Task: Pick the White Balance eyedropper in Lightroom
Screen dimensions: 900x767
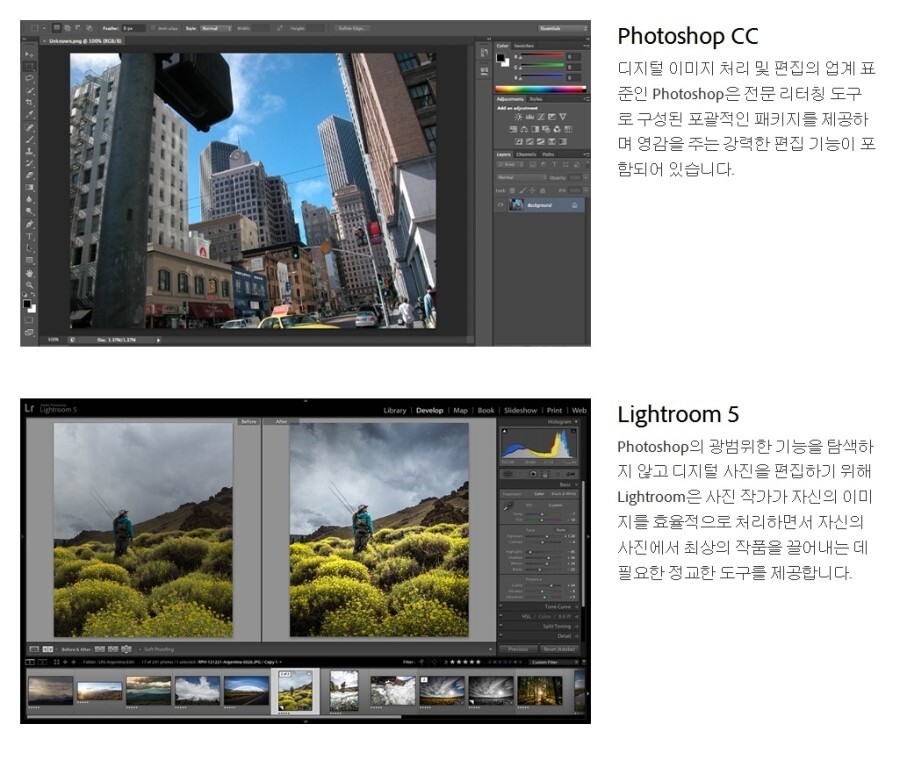Action: [x=508, y=506]
